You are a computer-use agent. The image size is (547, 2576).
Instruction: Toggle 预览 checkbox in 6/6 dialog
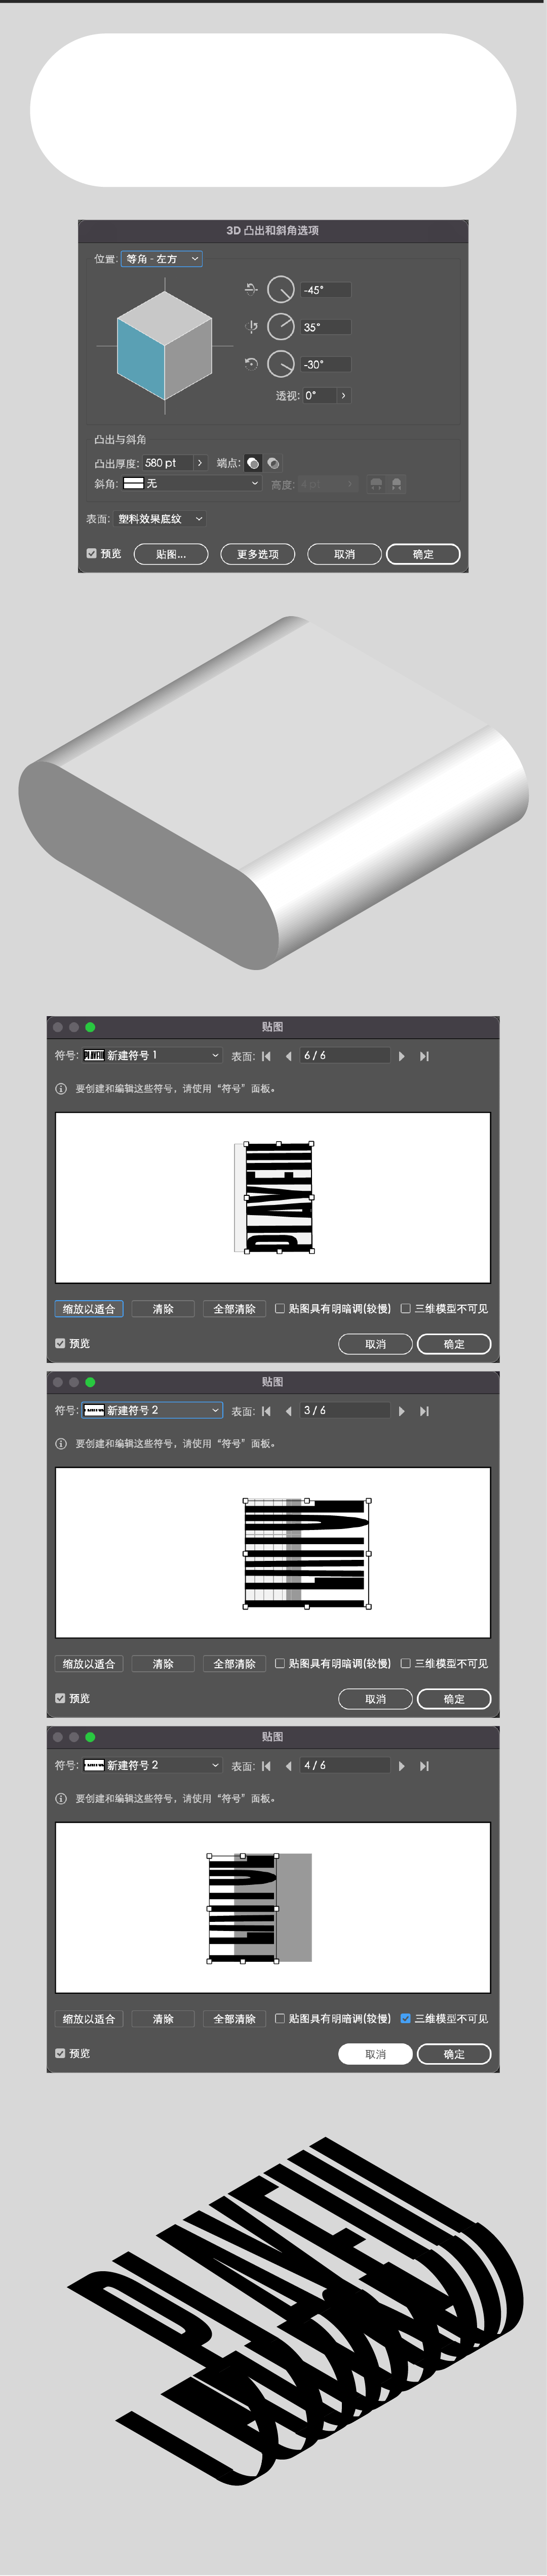(60, 1343)
